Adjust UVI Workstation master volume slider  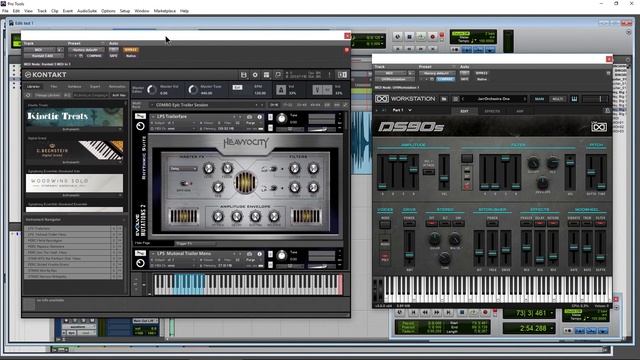[x=594, y=99]
